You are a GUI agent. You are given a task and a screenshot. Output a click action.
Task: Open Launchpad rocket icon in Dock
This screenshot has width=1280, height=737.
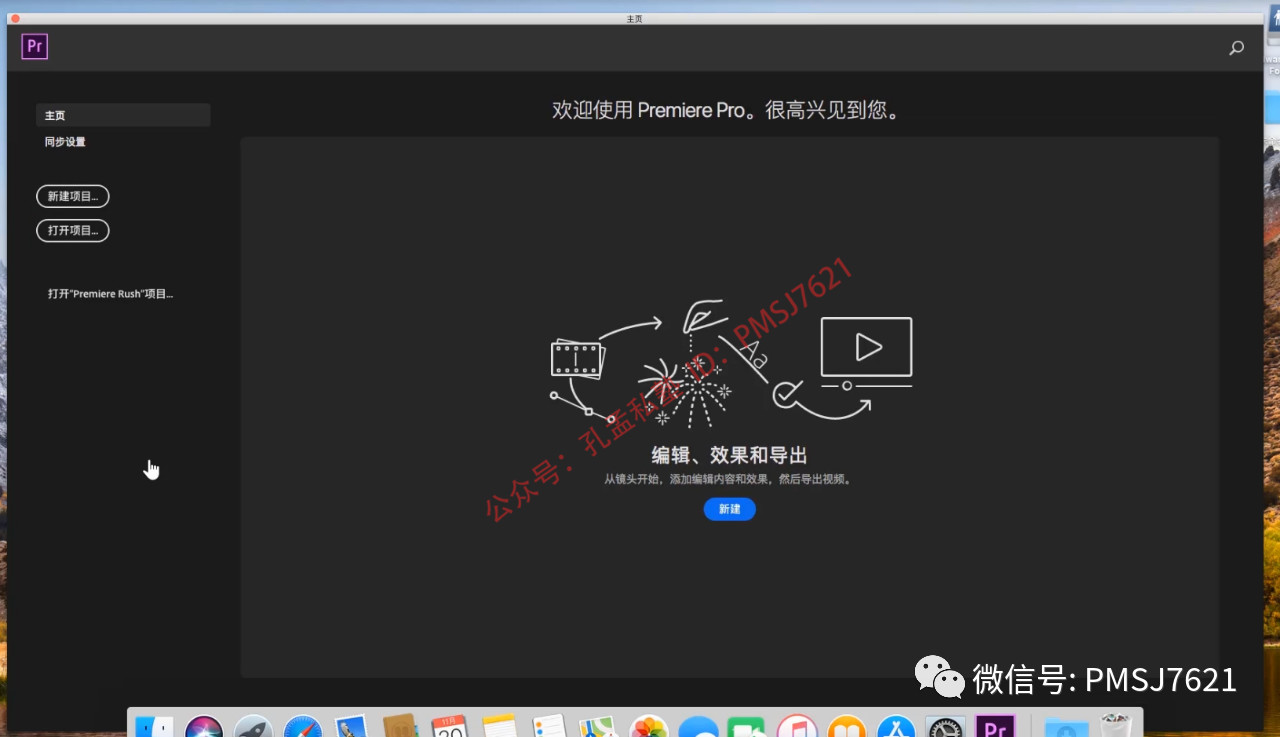click(x=253, y=727)
